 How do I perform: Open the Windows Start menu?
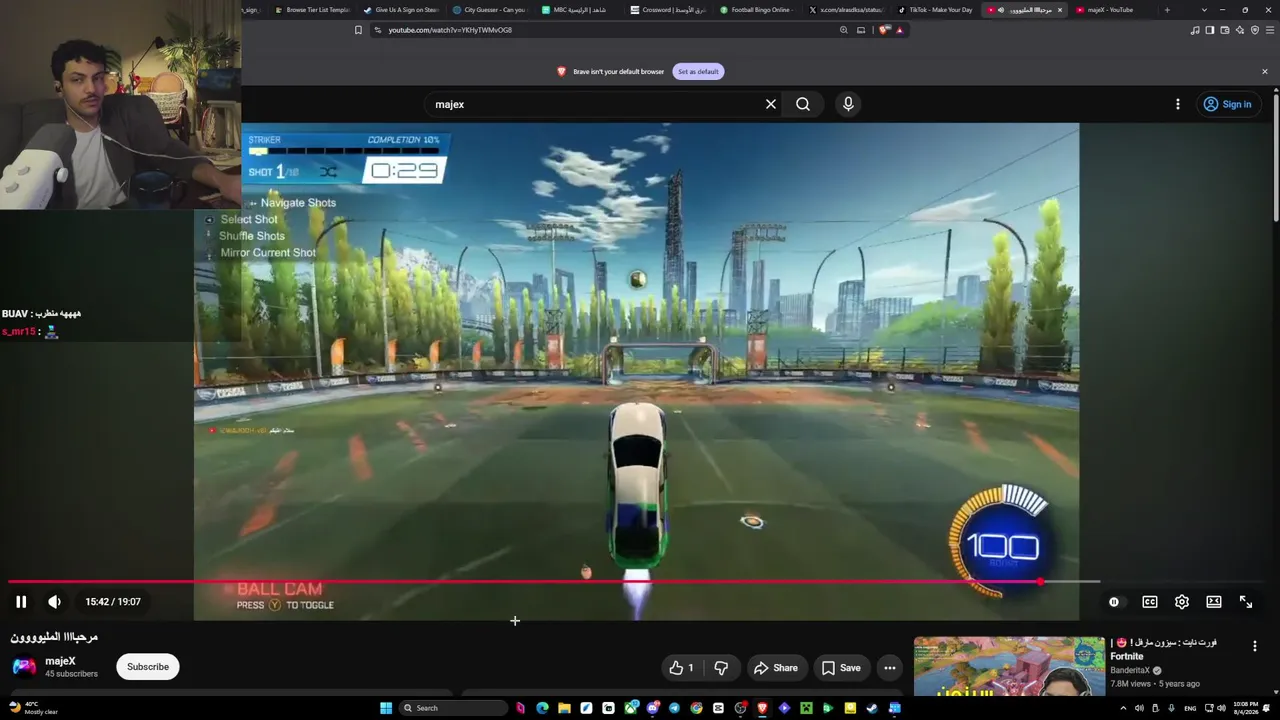(386, 708)
